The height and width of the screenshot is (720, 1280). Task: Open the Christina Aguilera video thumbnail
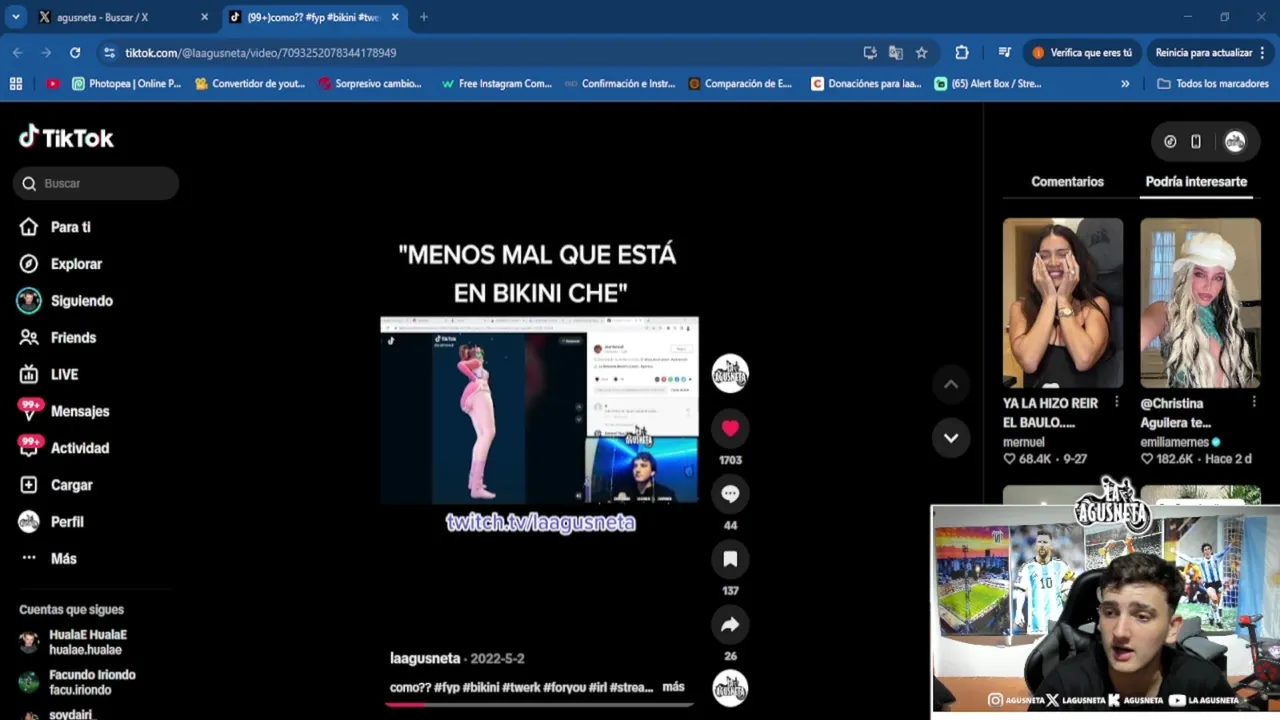point(1200,302)
